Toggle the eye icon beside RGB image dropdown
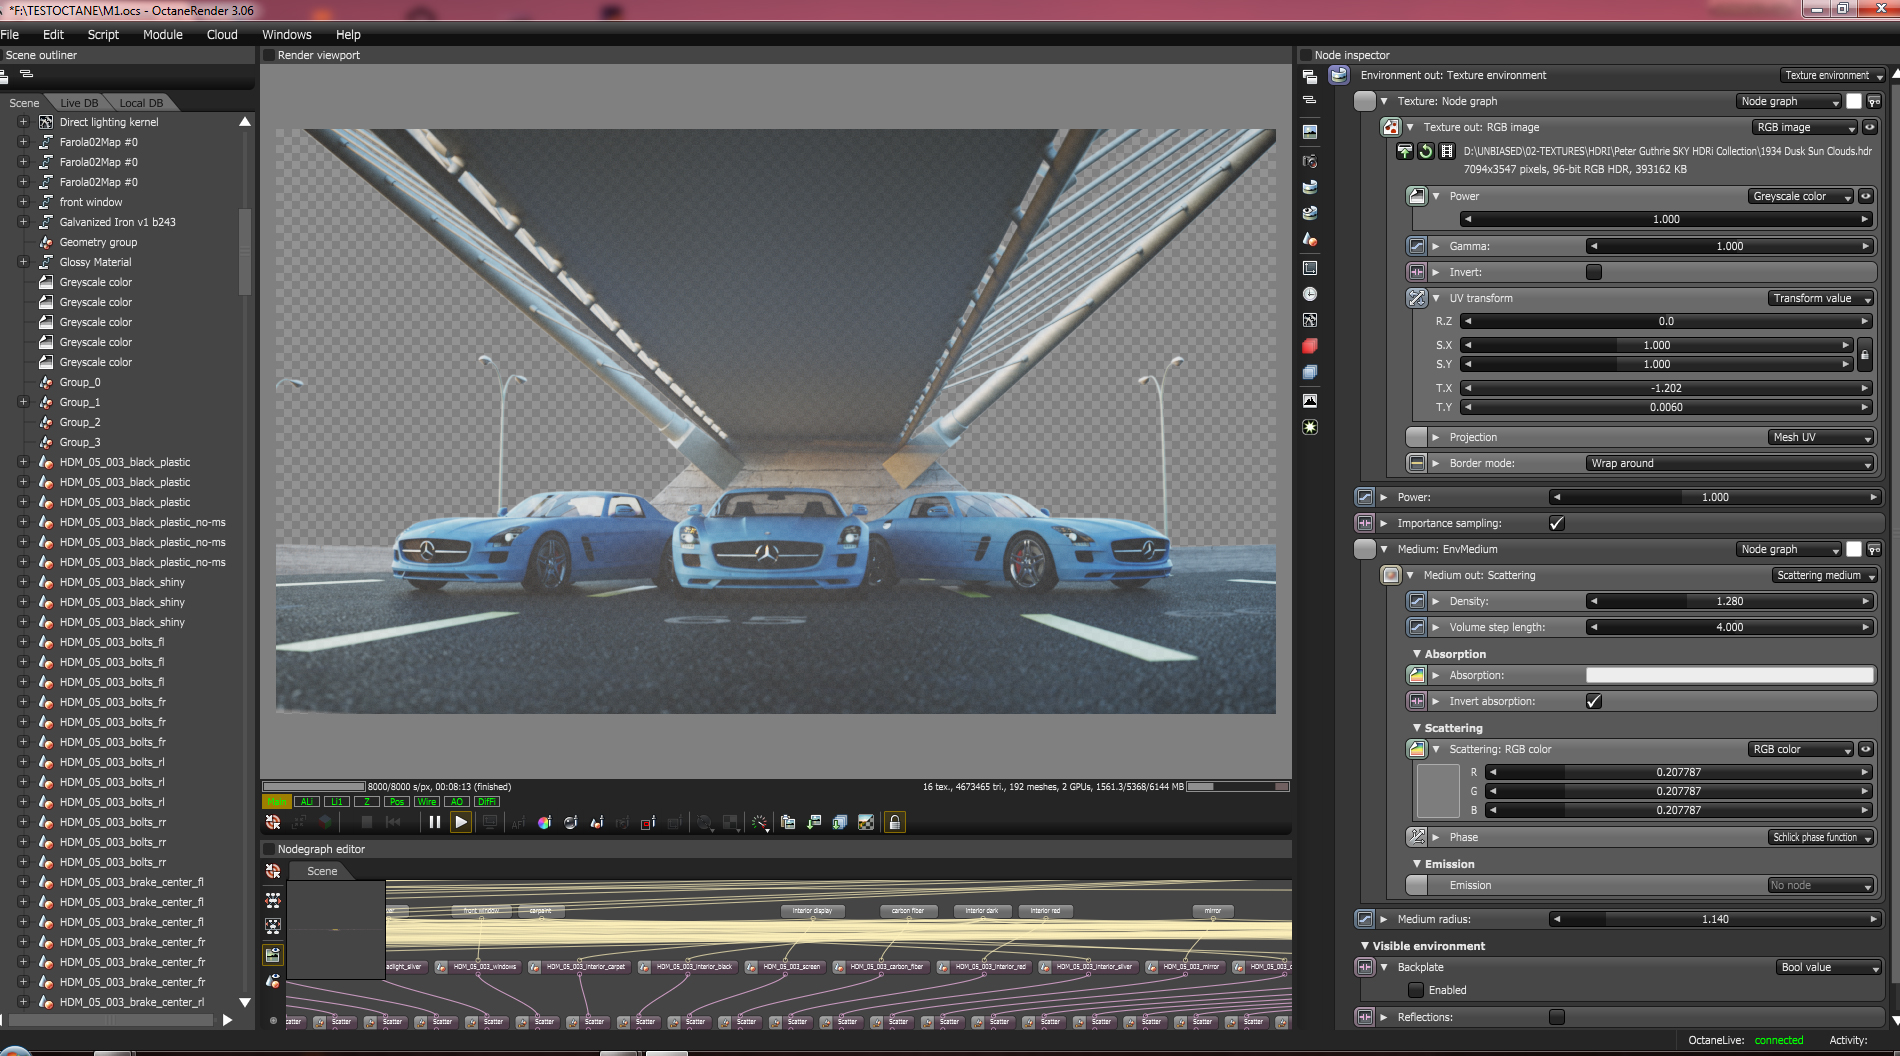 tap(1869, 127)
